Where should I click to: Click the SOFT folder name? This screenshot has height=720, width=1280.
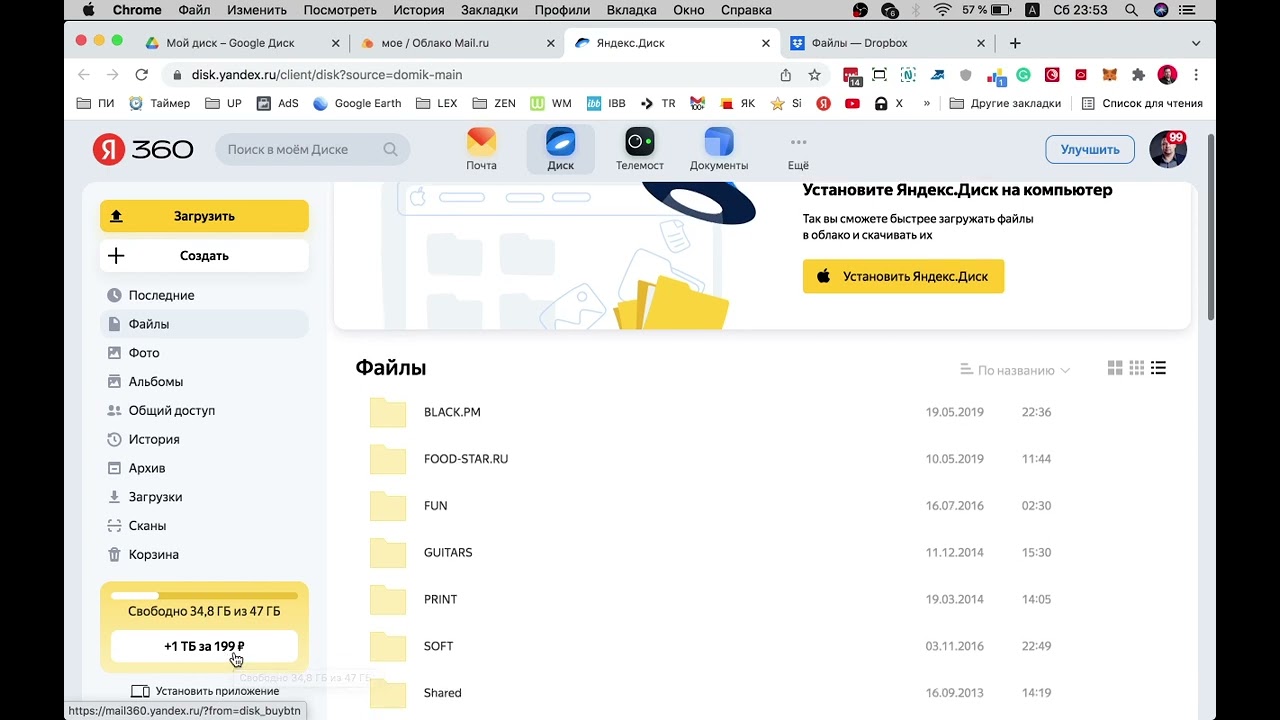[x=438, y=646]
